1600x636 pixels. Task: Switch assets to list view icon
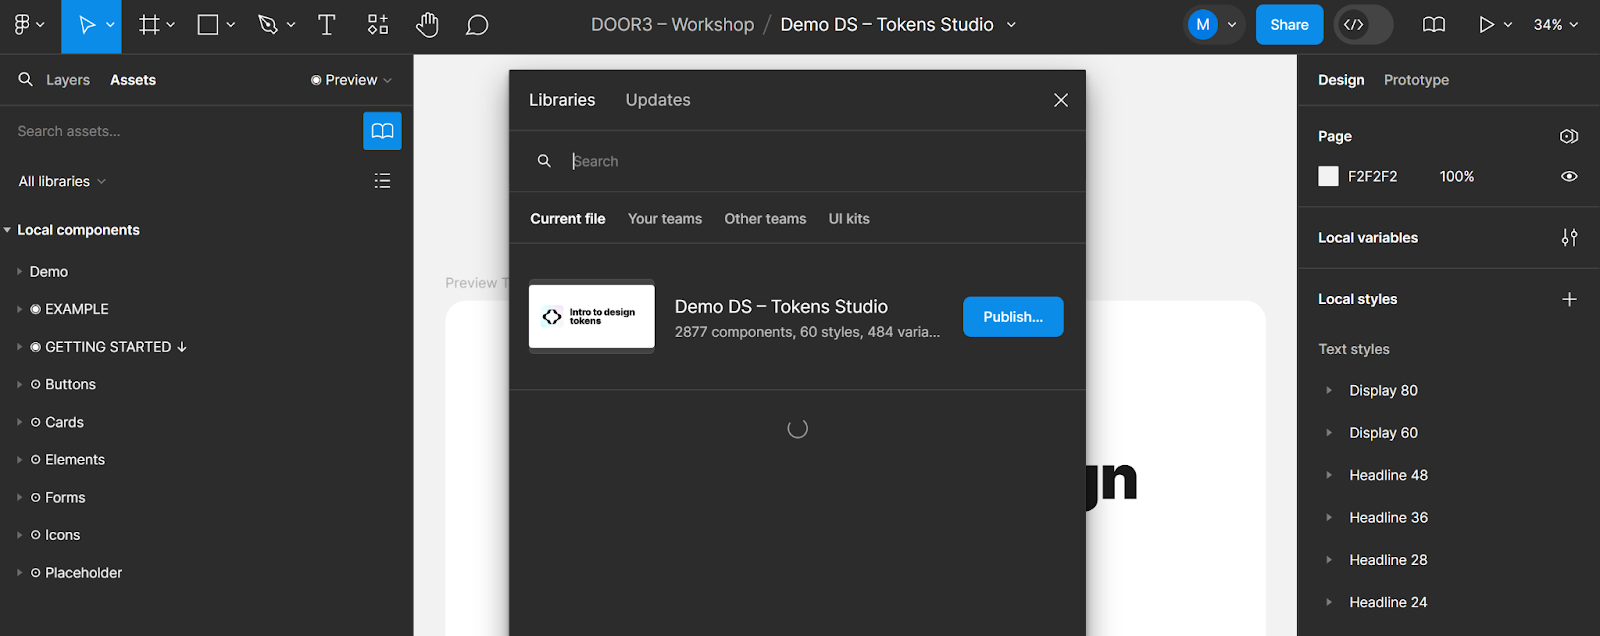pyautogui.click(x=382, y=181)
